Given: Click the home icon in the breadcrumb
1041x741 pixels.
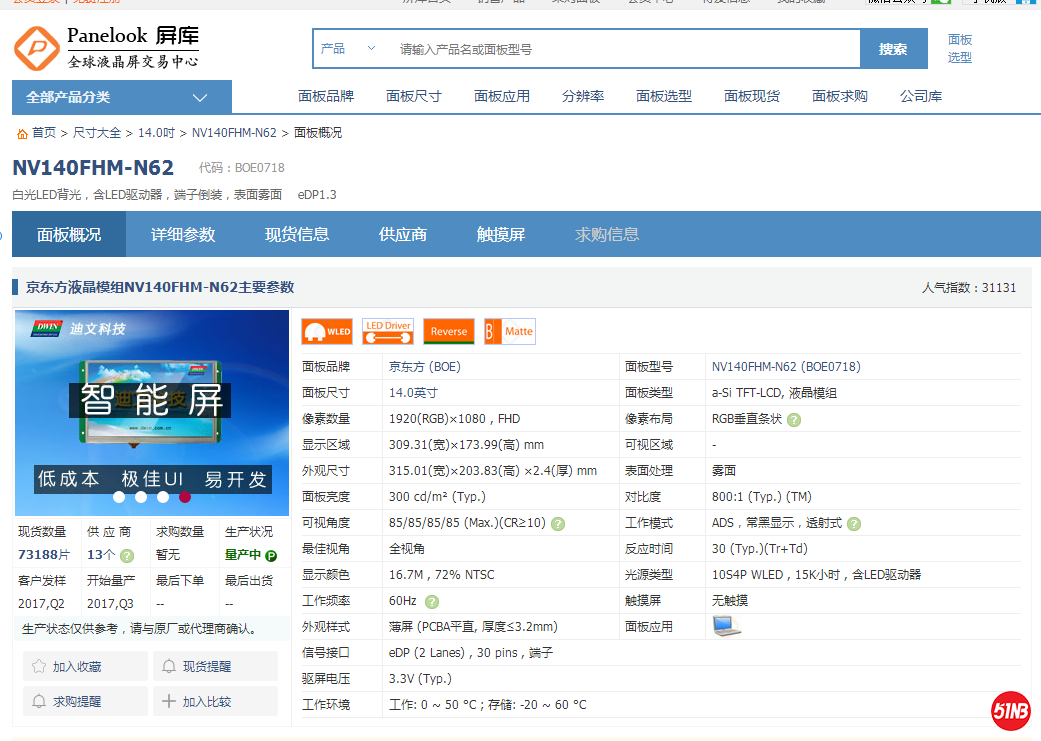Looking at the screenshot, I should pos(20,131).
